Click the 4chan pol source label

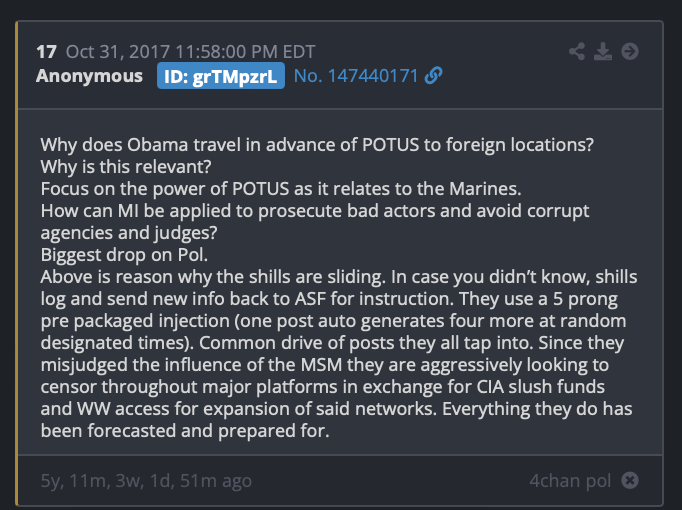coord(570,481)
